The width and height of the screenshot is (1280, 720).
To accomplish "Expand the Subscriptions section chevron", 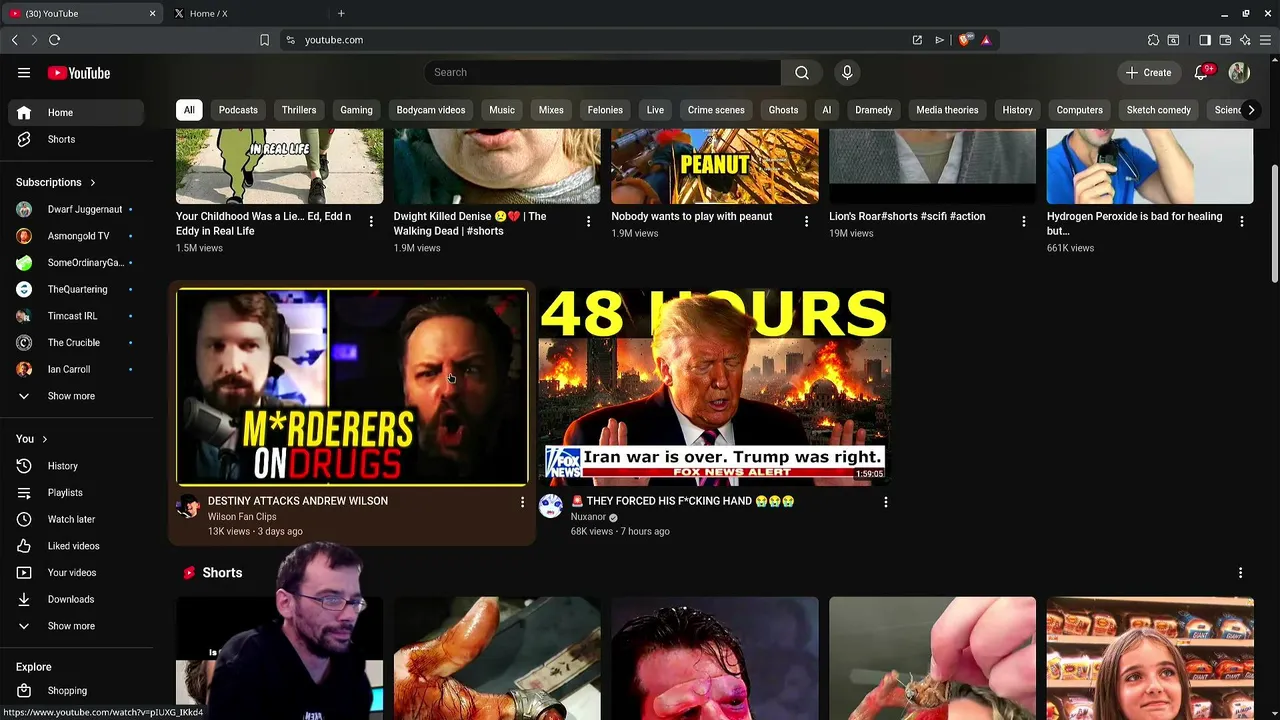I will click(x=92, y=183).
